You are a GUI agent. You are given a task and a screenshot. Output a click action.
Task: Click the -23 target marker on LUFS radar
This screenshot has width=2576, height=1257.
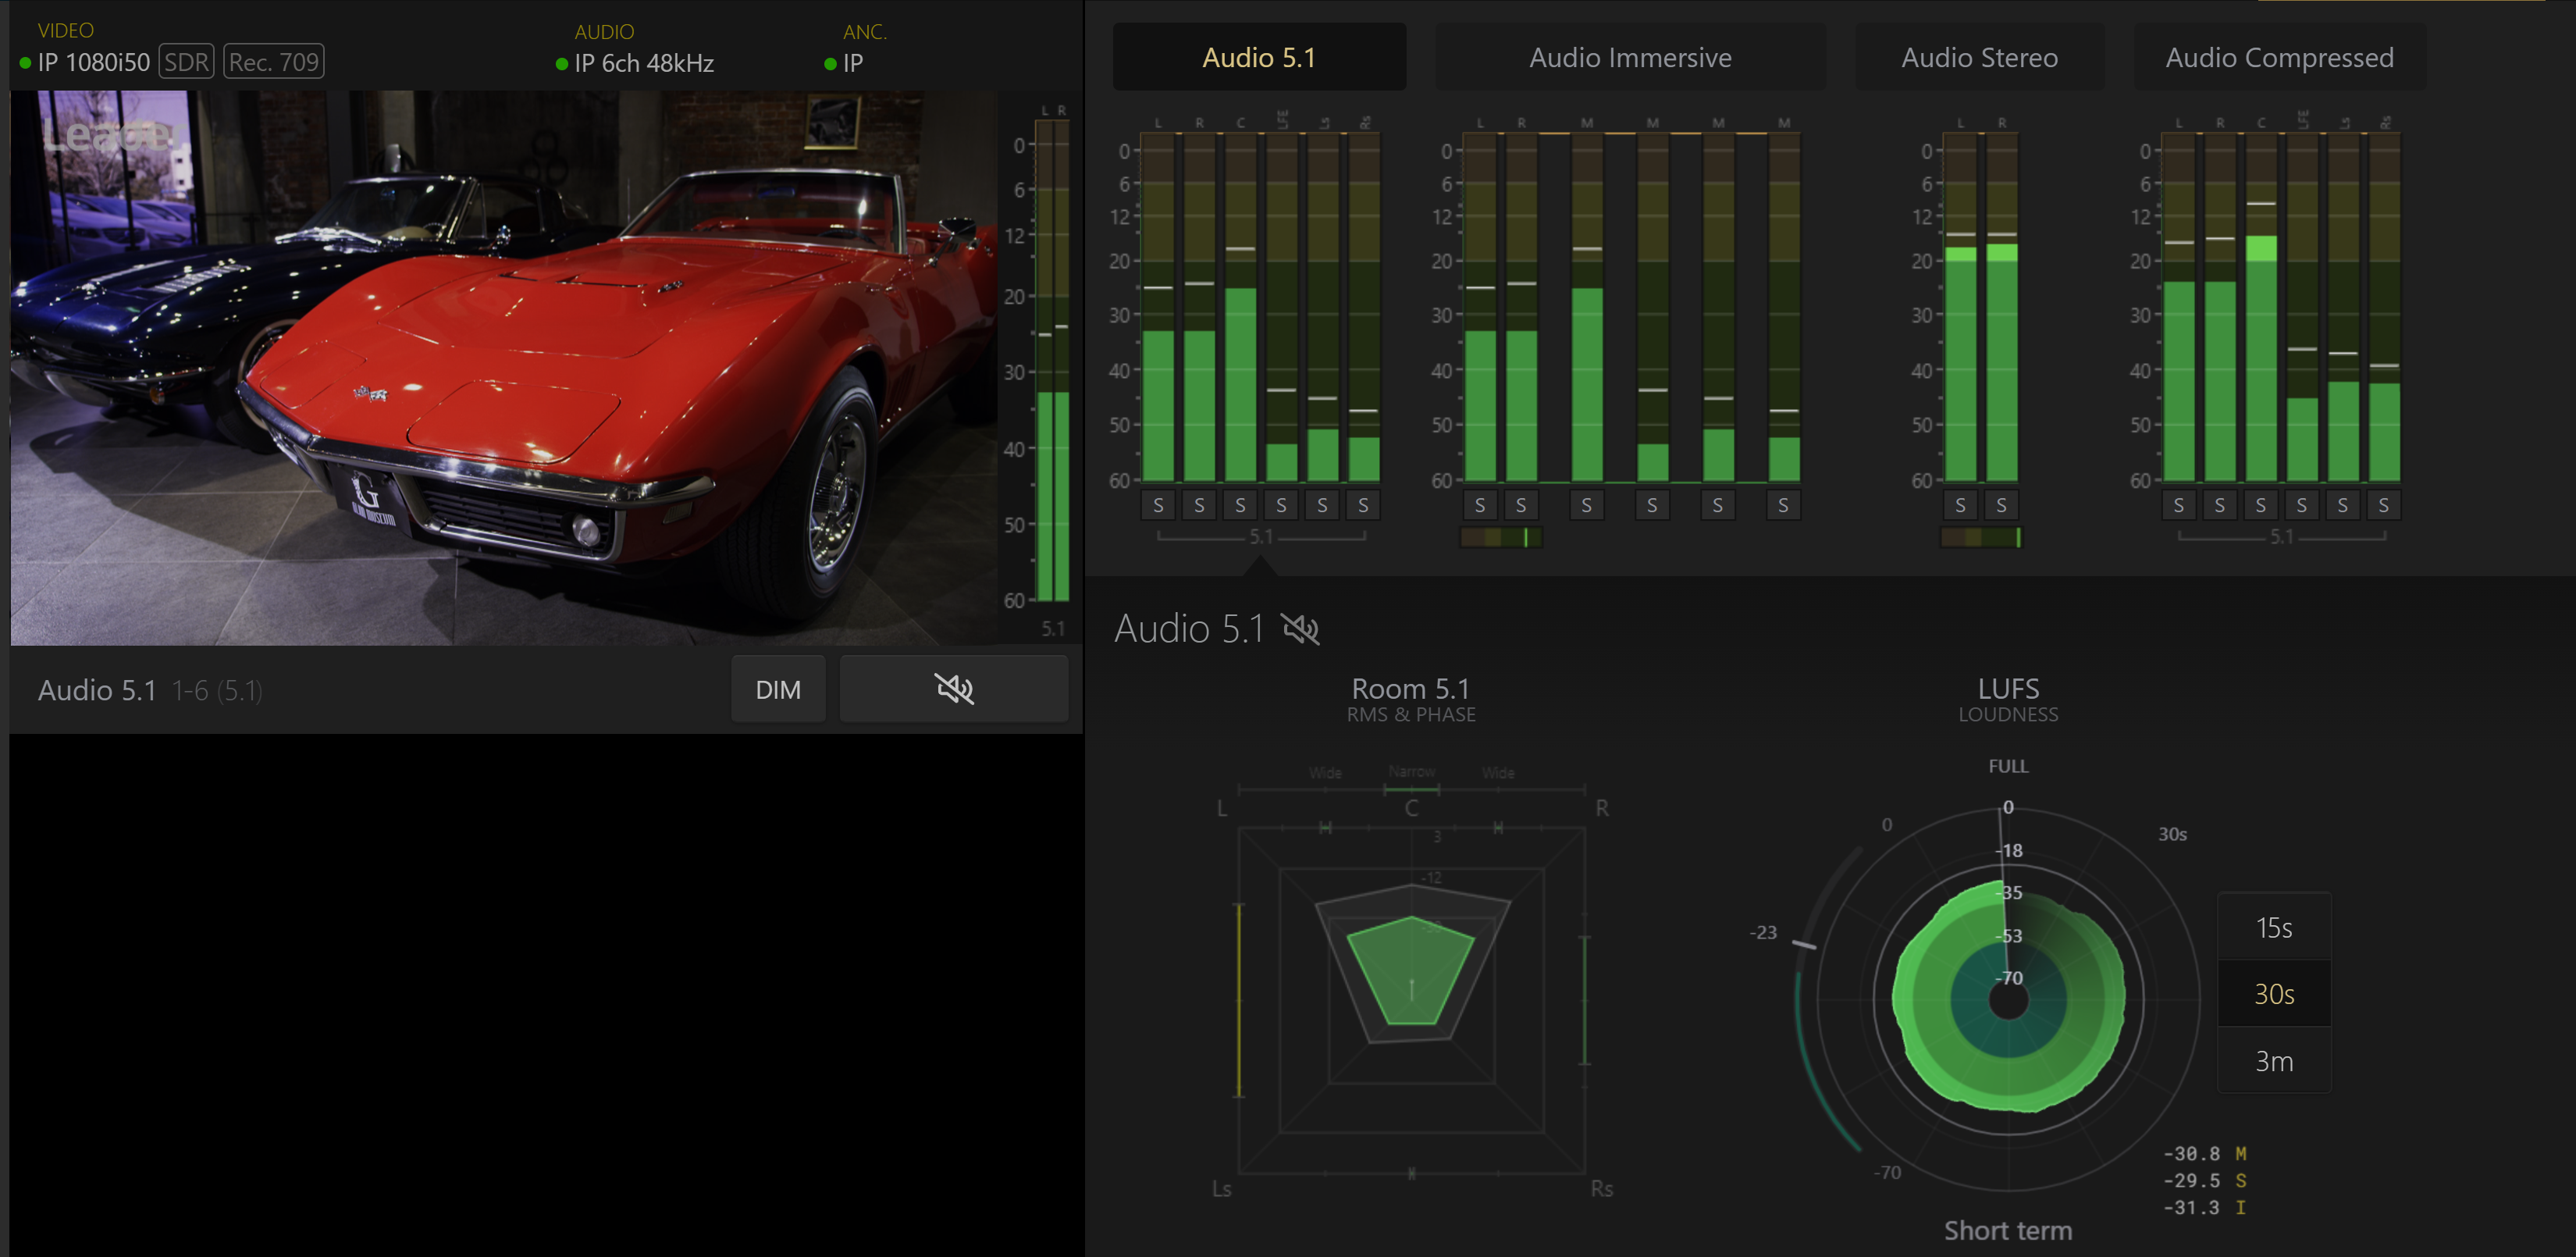click(1804, 943)
